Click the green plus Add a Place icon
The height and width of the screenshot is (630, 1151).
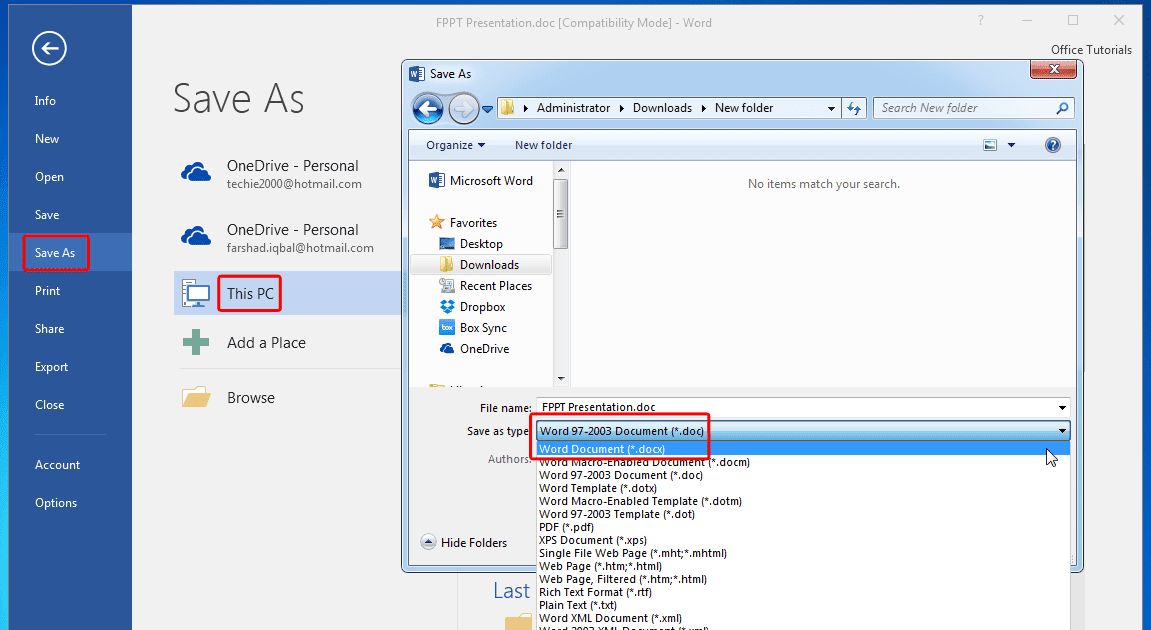click(196, 342)
